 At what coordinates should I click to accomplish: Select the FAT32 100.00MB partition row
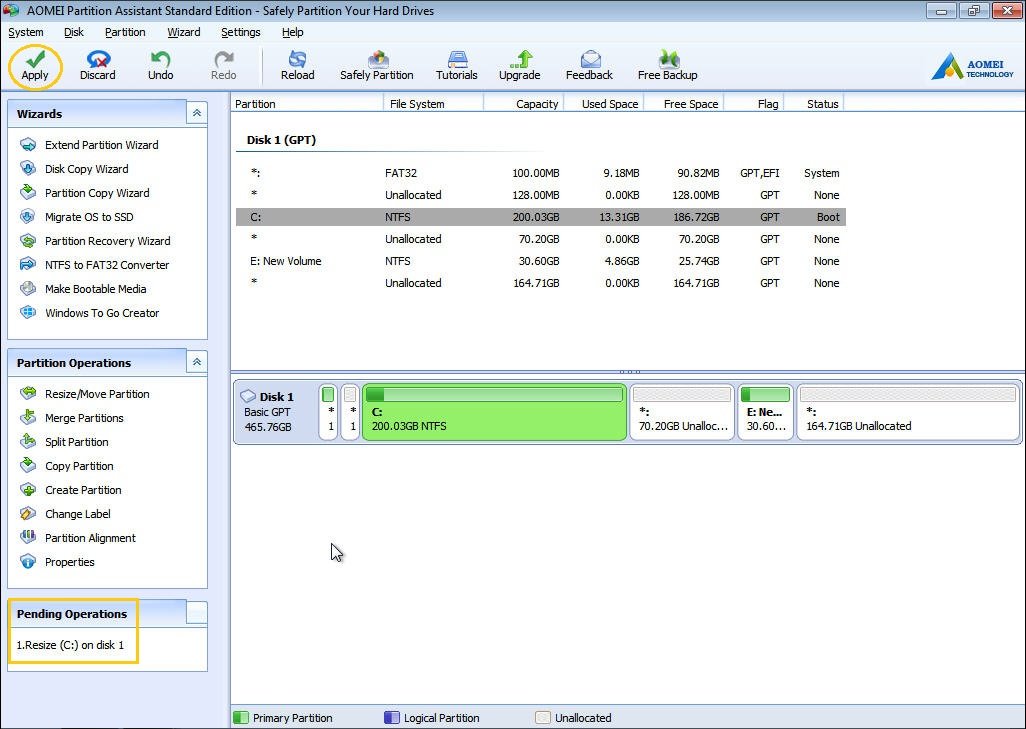[x=540, y=173]
